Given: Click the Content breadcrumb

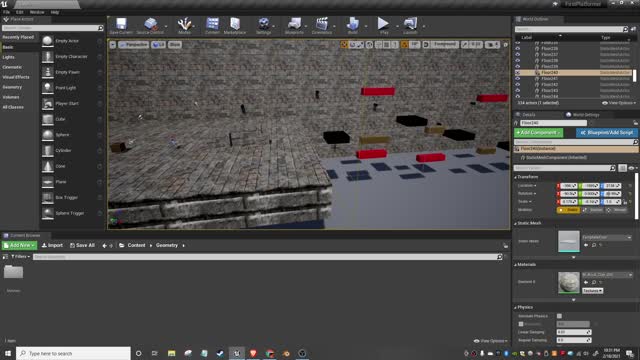Looking at the screenshot, I should click(x=136, y=245).
